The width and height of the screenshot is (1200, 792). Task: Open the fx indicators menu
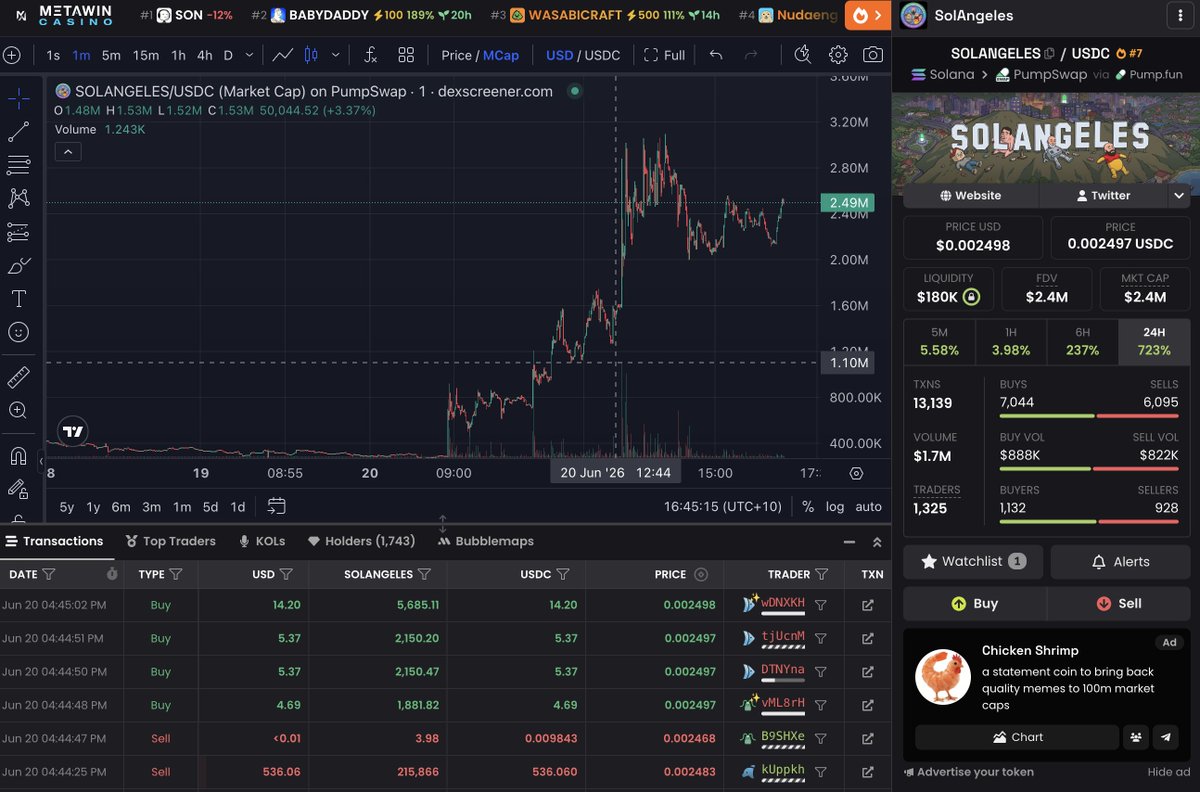tap(370, 55)
